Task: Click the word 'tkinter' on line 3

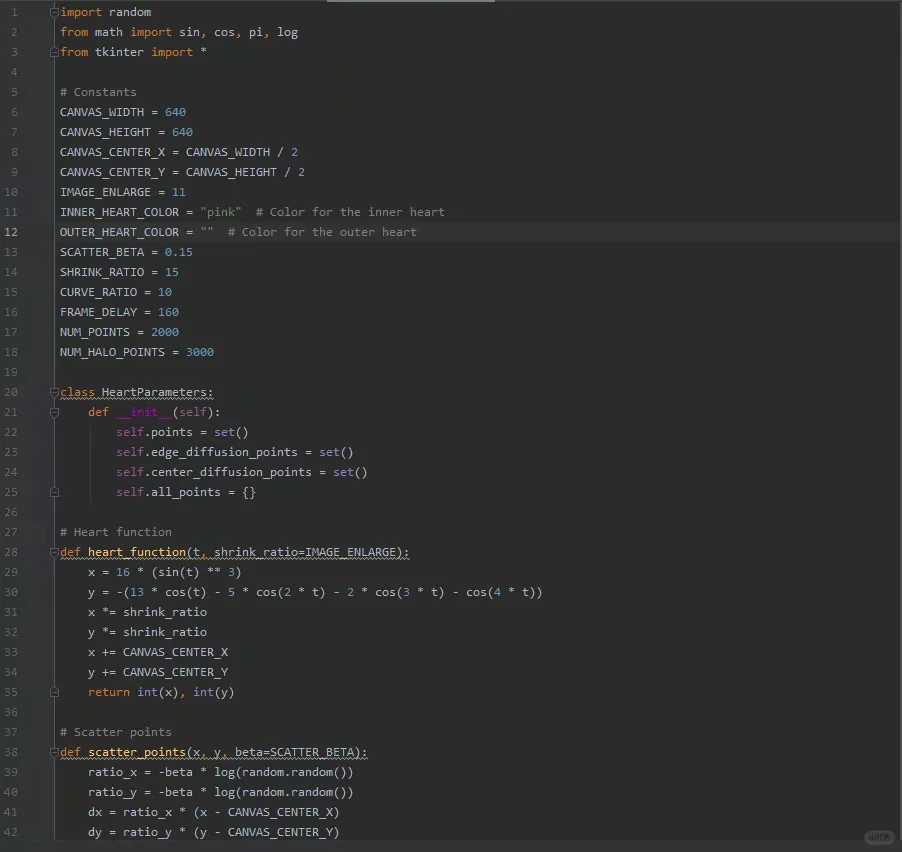Action: click(119, 52)
